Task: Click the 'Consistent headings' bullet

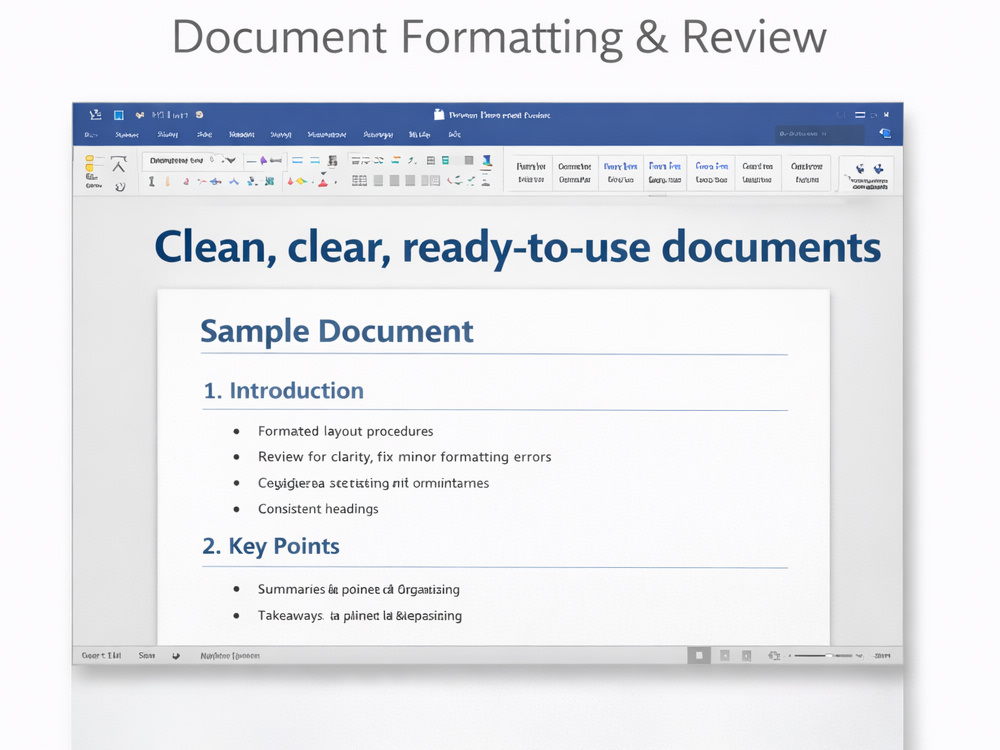Action: point(318,509)
